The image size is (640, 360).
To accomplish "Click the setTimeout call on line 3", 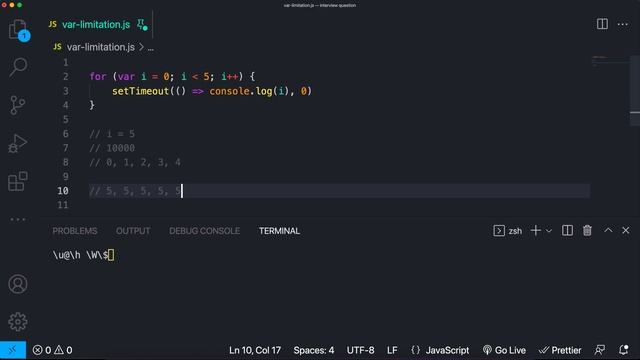I will point(140,91).
